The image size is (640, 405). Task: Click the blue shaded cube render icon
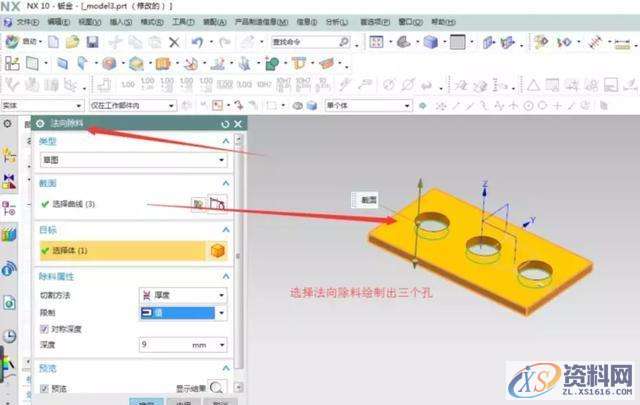(431, 42)
